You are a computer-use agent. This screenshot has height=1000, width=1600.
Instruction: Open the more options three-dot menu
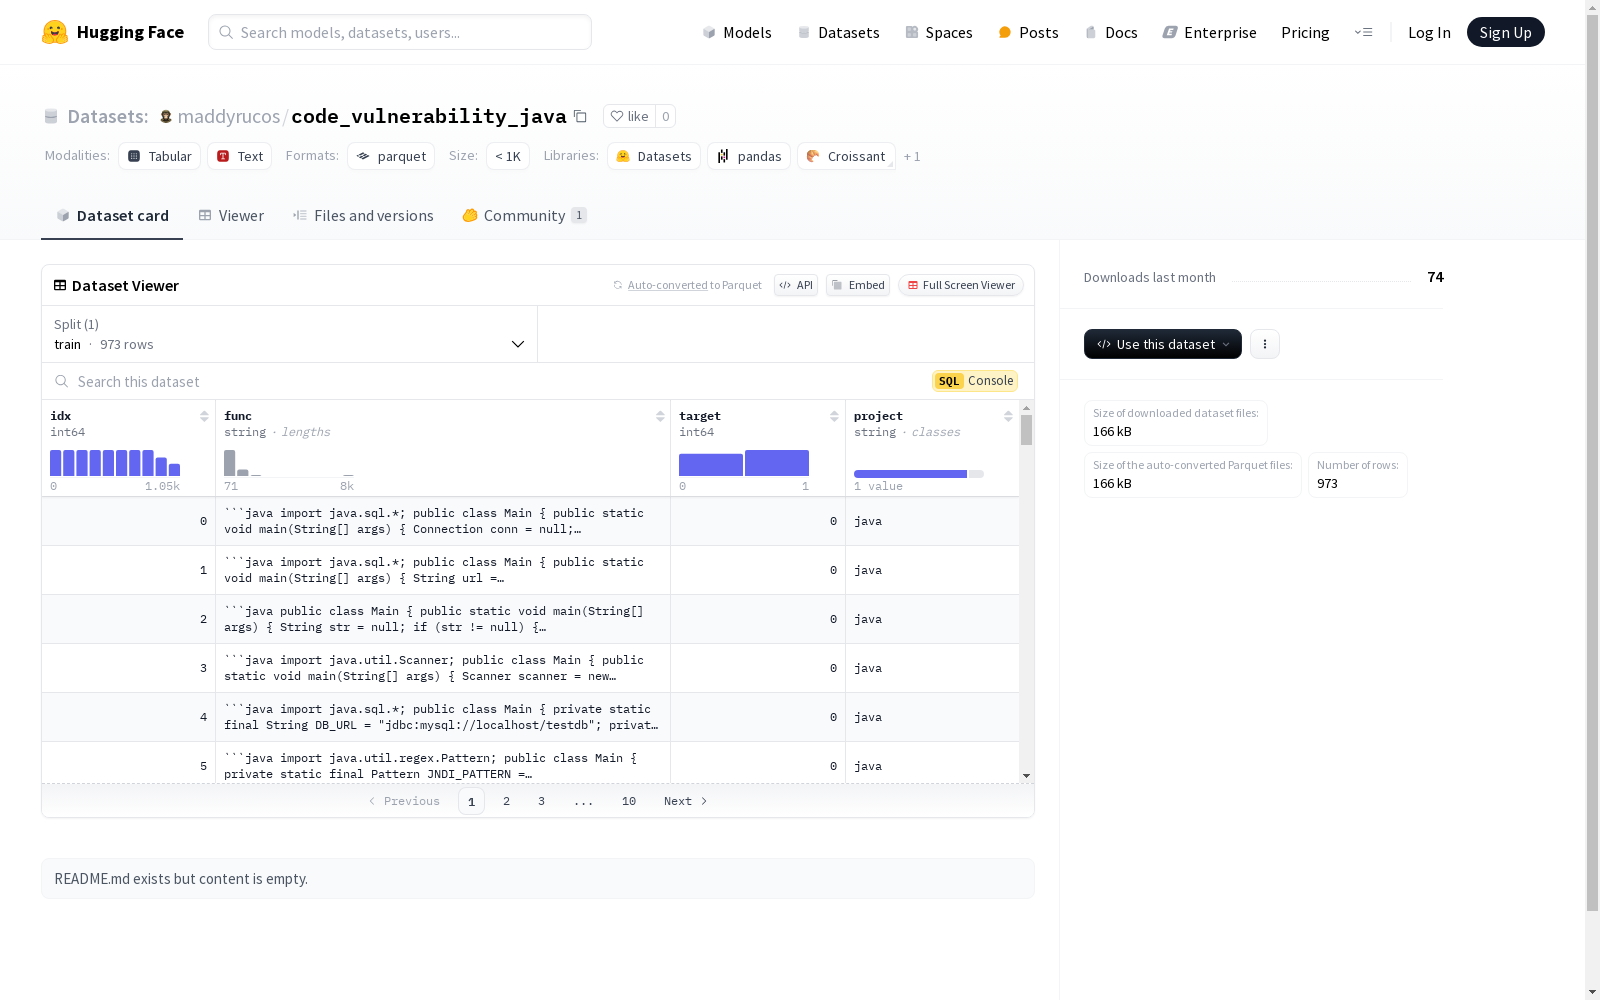click(x=1265, y=344)
